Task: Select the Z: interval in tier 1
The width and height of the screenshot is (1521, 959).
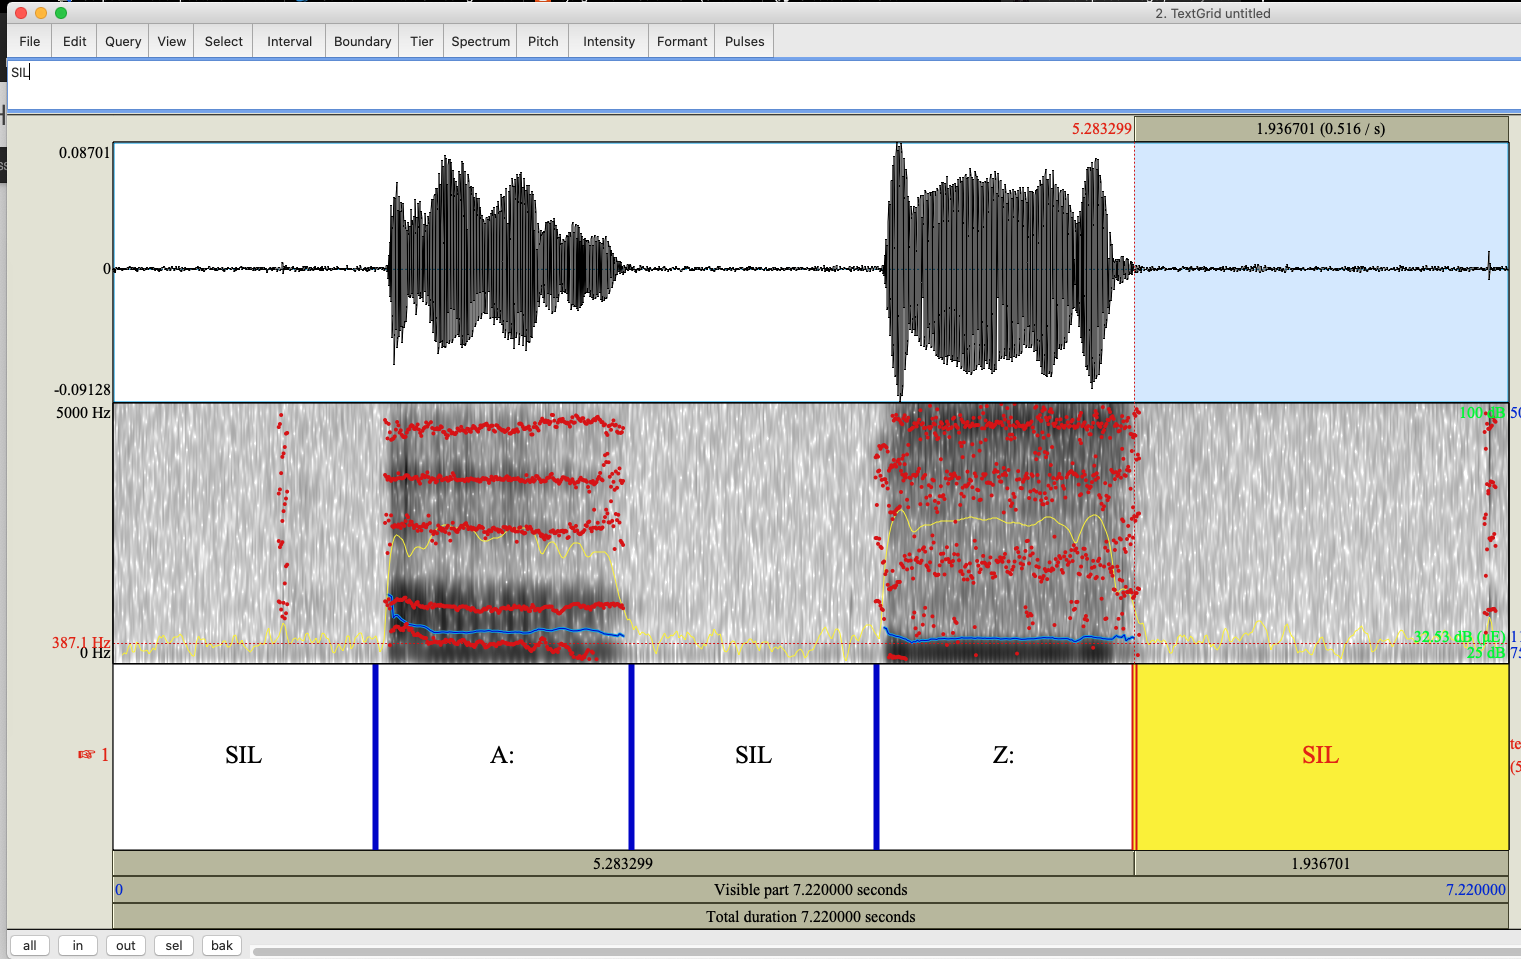Action: pyautogui.click(x=1004, y=756)
